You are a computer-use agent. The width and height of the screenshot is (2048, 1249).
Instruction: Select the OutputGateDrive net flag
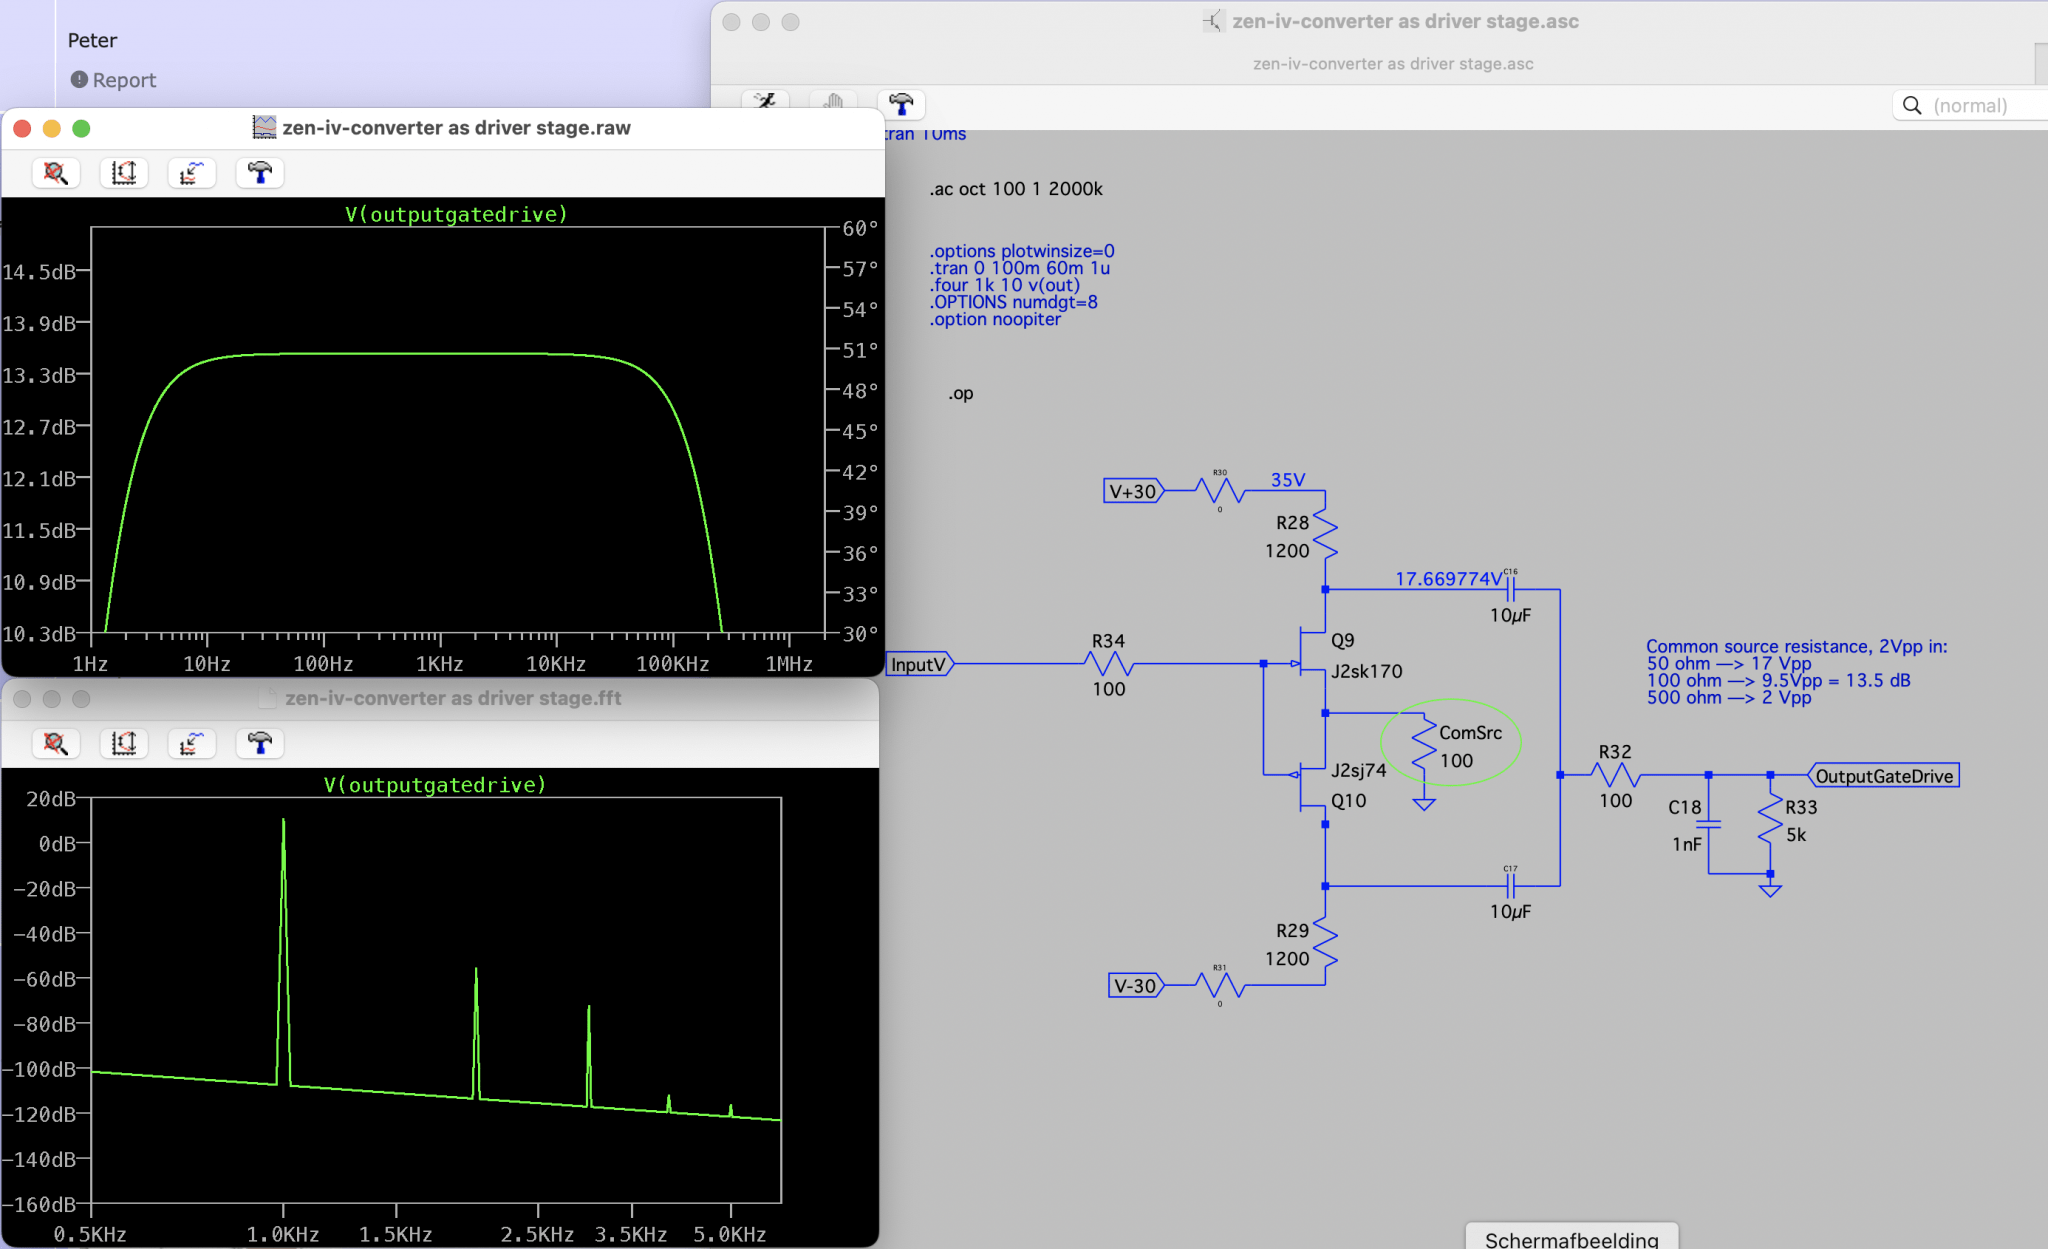pyautogui.click(x=1884, y=776)
